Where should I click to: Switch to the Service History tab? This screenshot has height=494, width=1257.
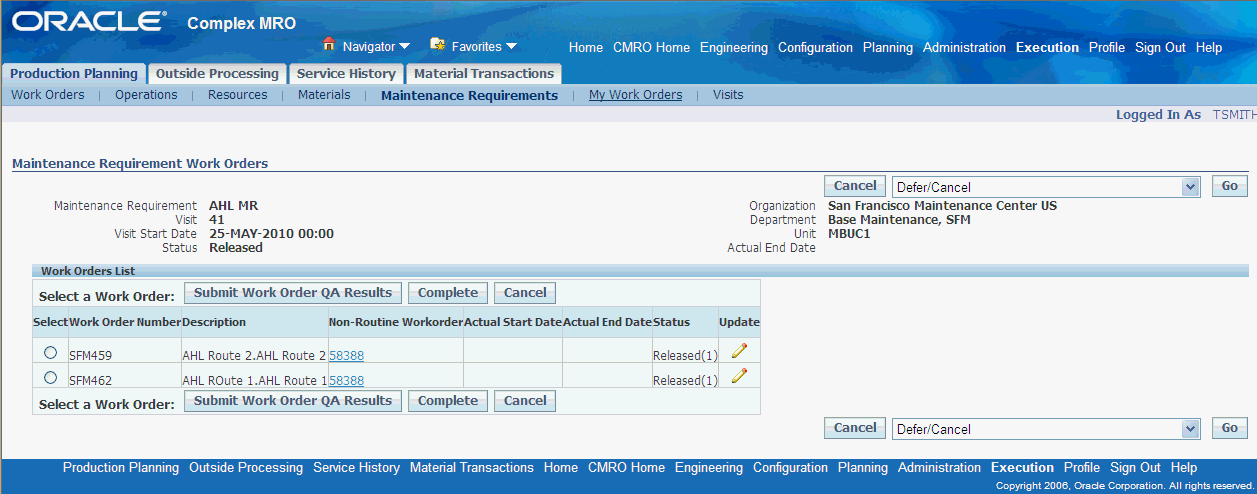[x=346, y=73]
